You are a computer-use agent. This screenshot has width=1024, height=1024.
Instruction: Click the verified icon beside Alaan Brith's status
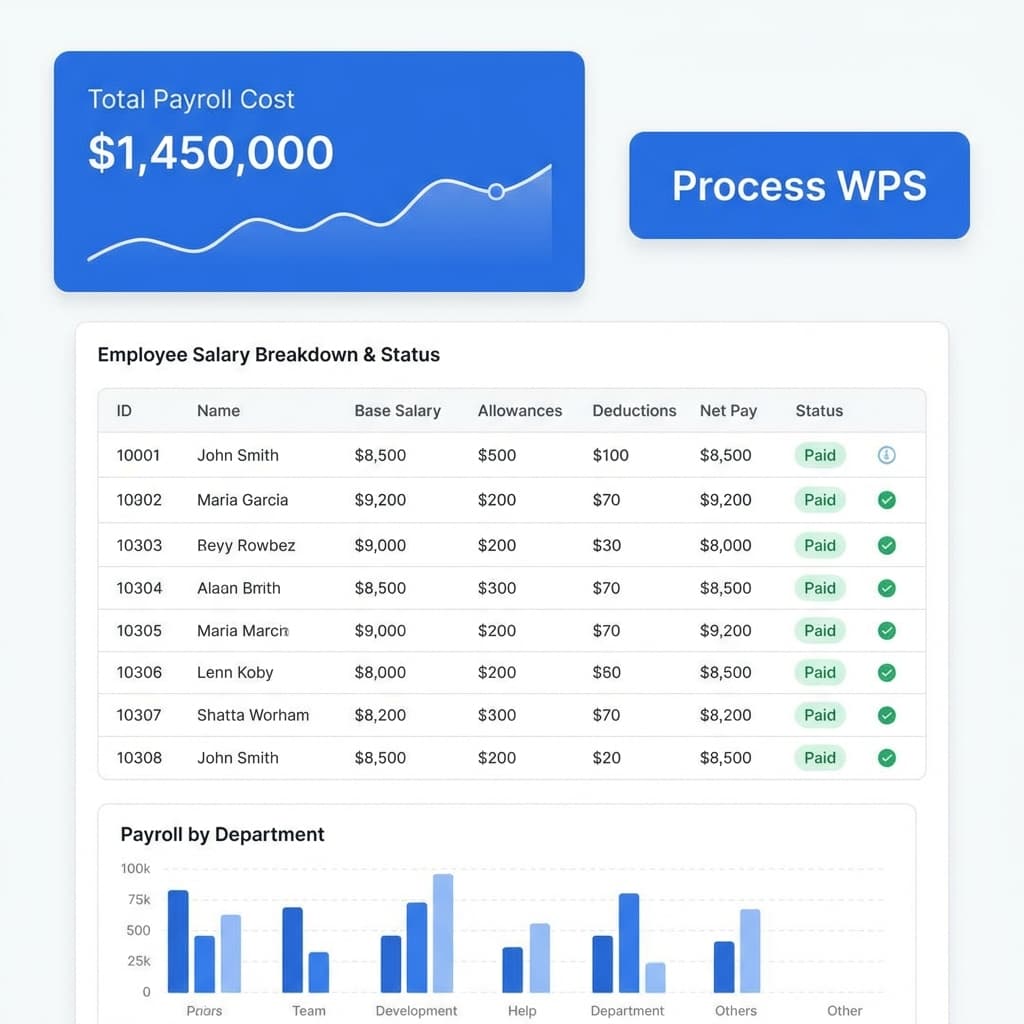tap(887, 588)
